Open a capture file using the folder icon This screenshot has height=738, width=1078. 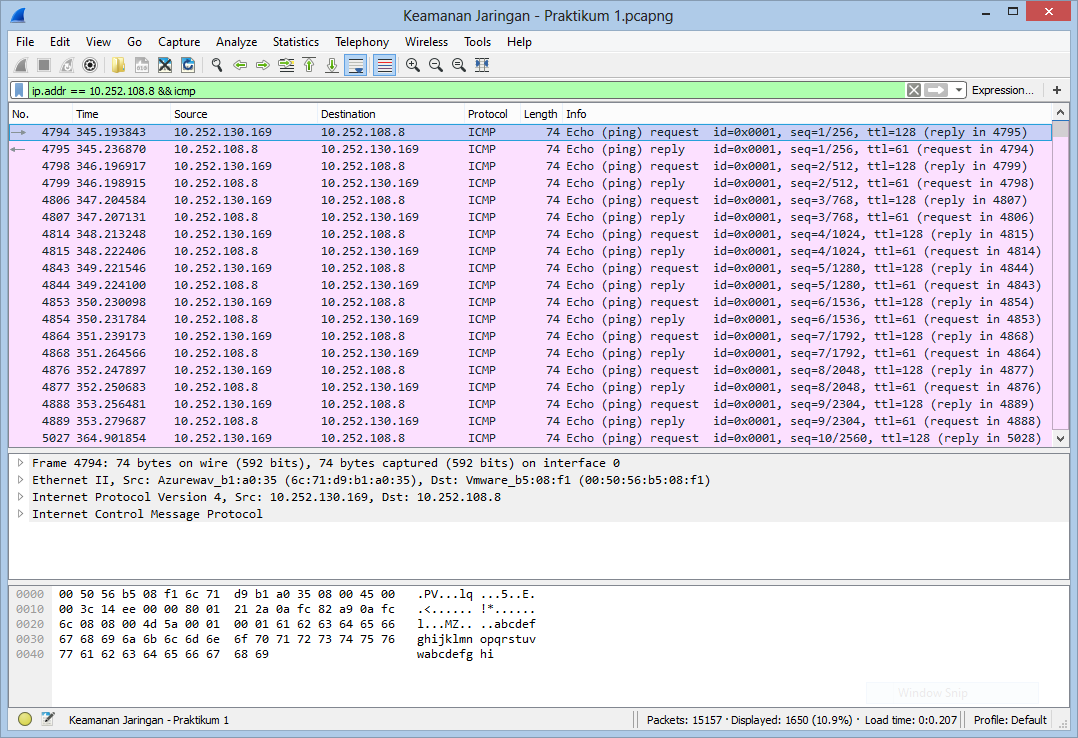point(118,65)
